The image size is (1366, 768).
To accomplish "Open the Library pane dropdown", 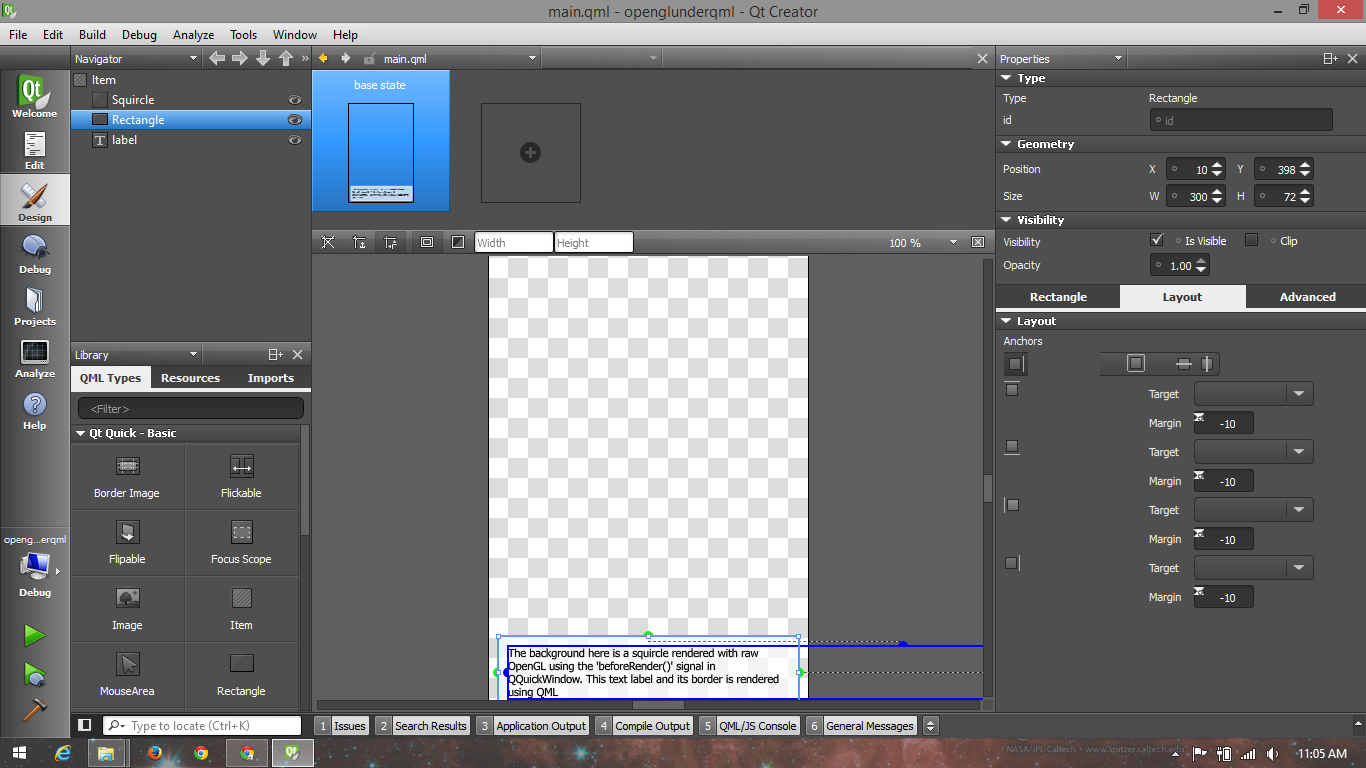I will point(194,355).
